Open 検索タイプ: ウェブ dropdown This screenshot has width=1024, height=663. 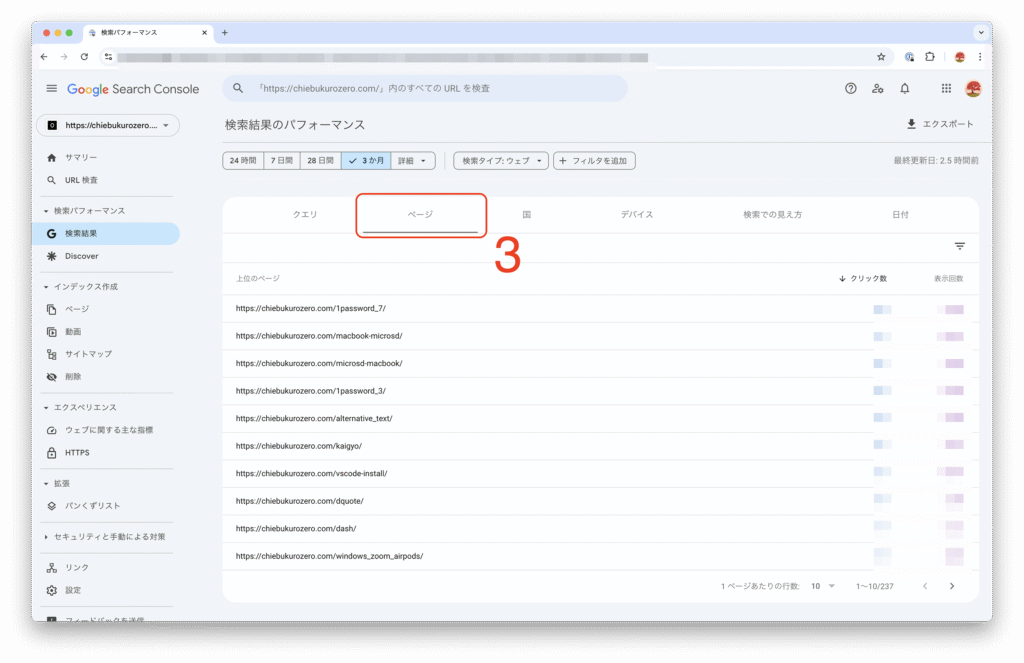click(501, 161)
